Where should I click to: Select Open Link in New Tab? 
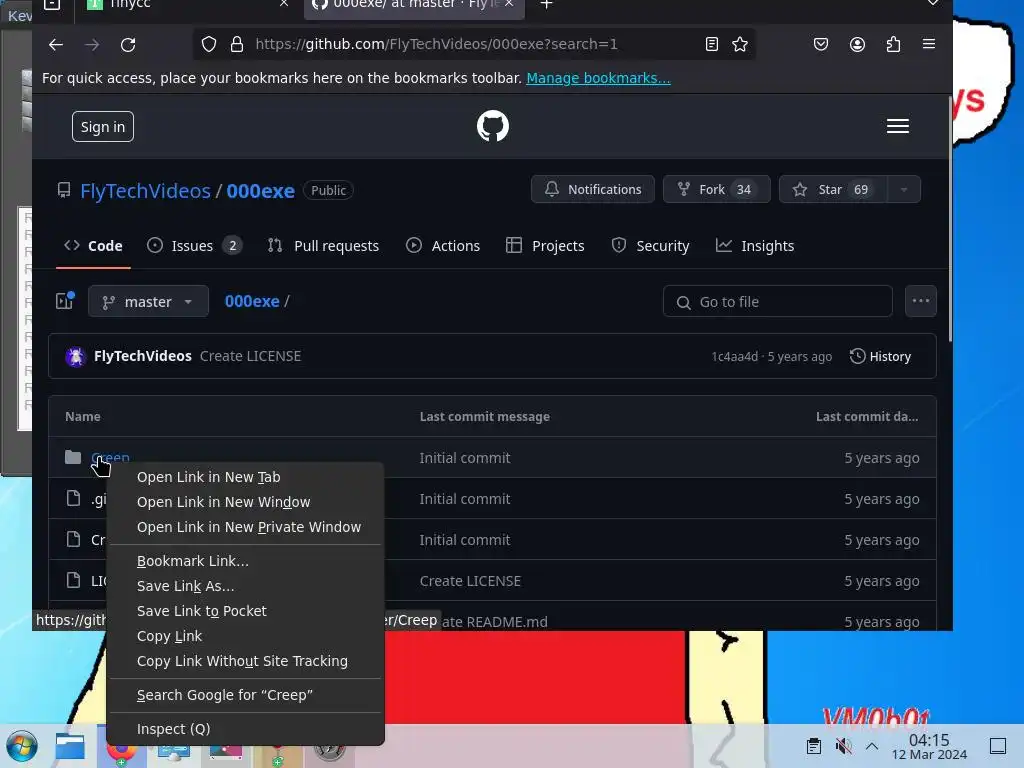pos(245,477)
